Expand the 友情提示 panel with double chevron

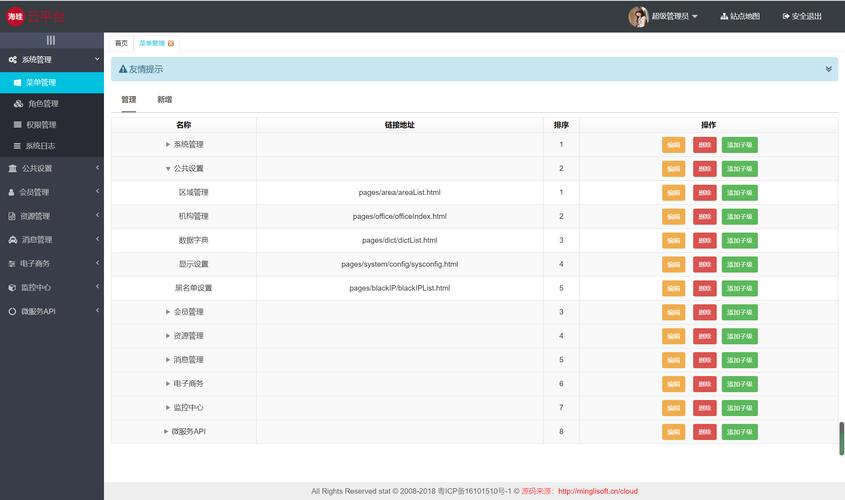click(x=828, y=69)
